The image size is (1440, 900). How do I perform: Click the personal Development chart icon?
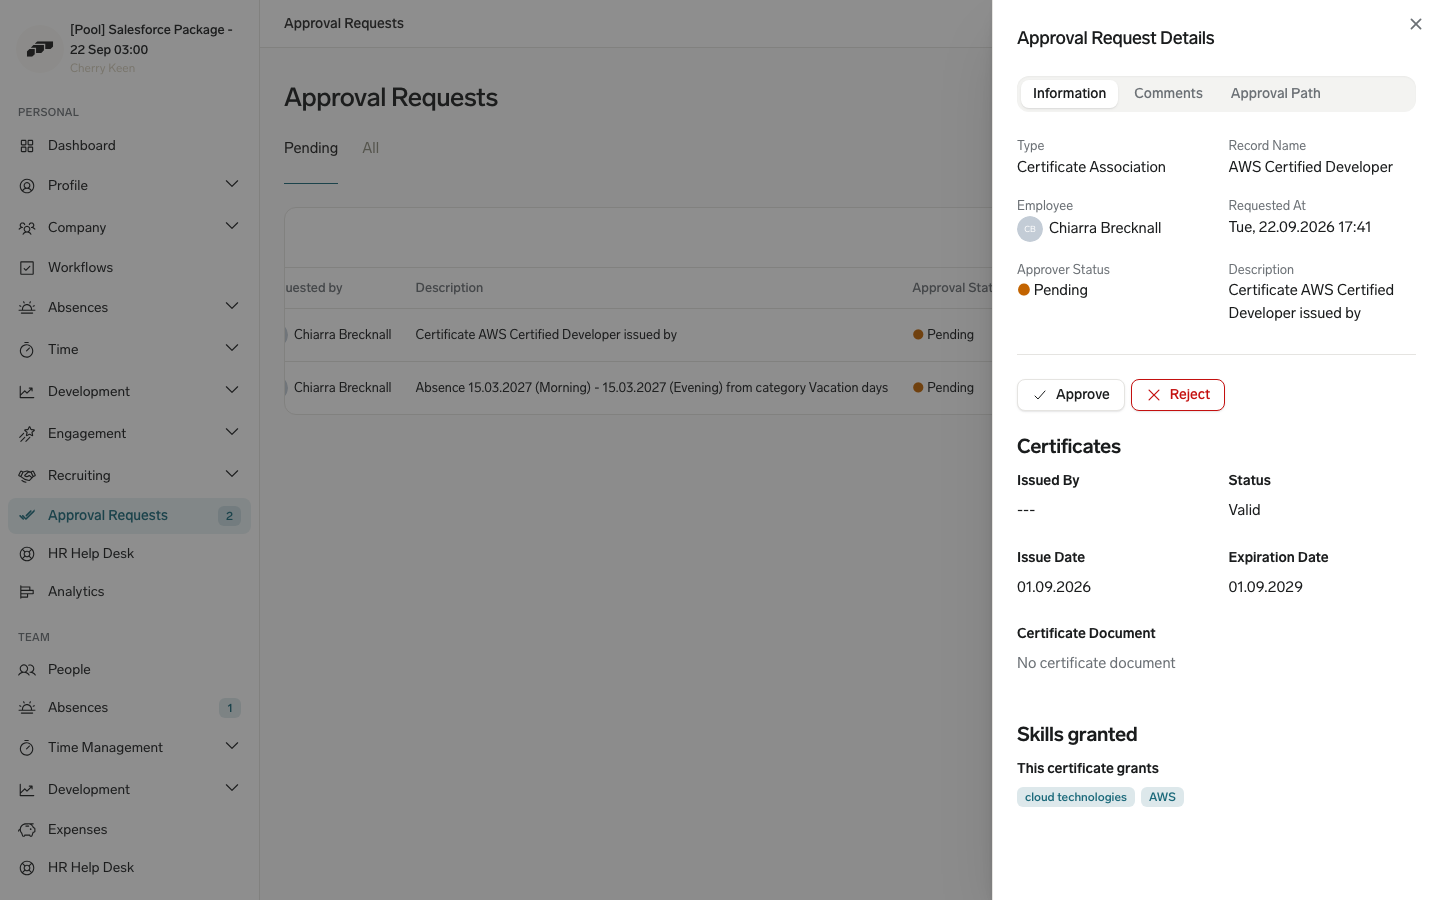(27, 392)
